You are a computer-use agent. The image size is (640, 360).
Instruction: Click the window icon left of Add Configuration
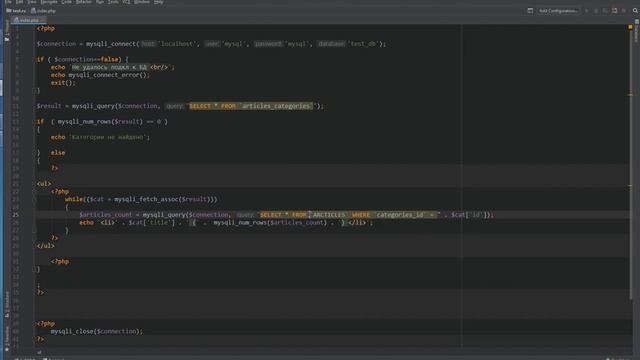(530, 11)
